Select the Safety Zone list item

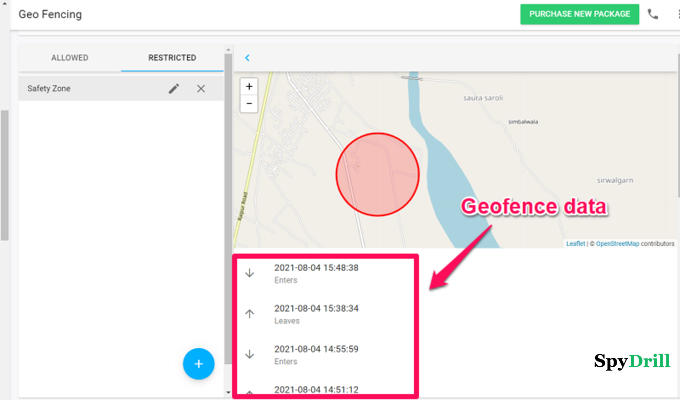click(80, 89)
